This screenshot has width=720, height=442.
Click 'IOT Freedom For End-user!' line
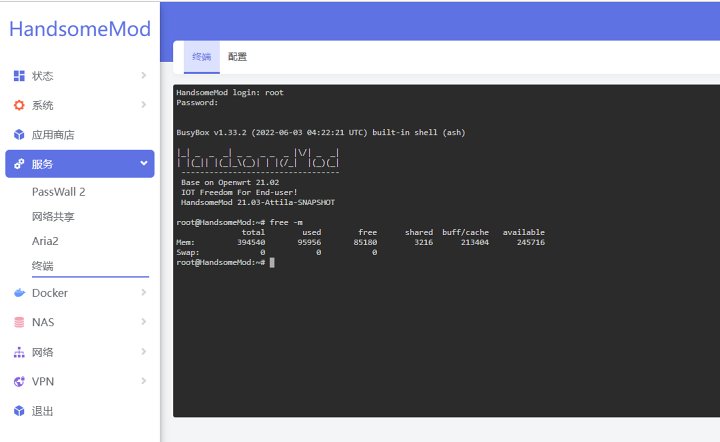coord(239,192)
